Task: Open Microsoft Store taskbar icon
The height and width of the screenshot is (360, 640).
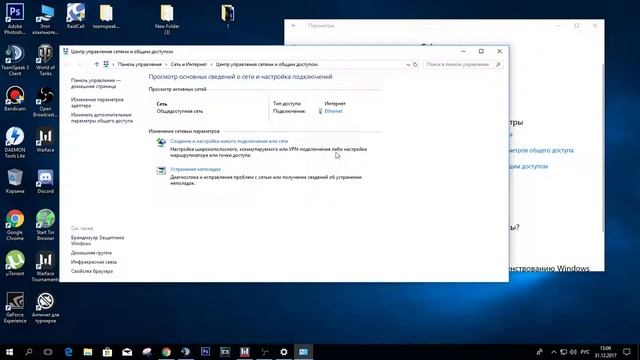Action: [107, 351]
